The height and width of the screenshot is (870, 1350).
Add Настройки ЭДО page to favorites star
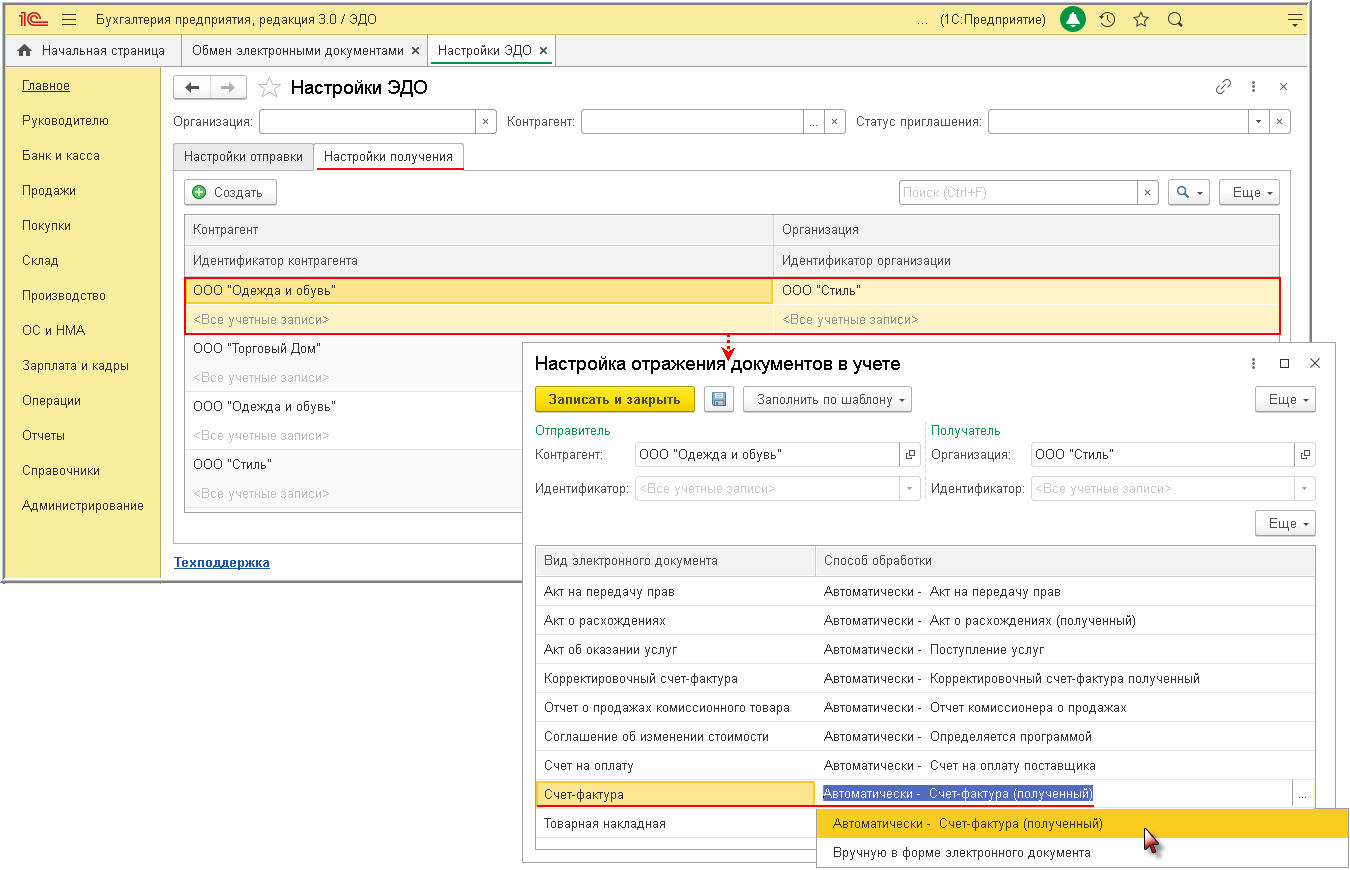[268, 87]
